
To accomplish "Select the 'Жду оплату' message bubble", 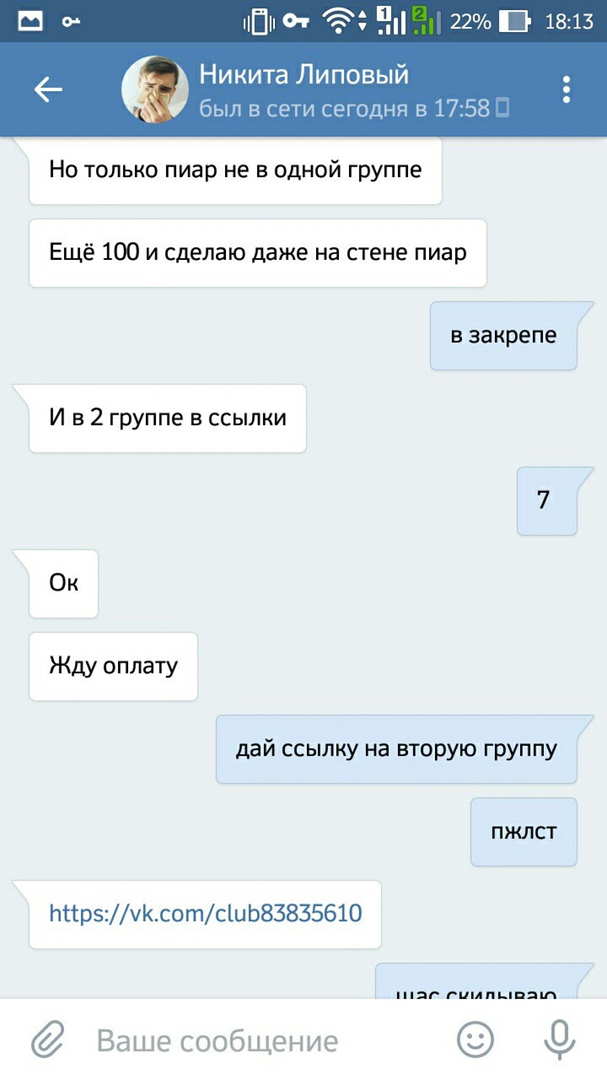I will pos(113,666).
